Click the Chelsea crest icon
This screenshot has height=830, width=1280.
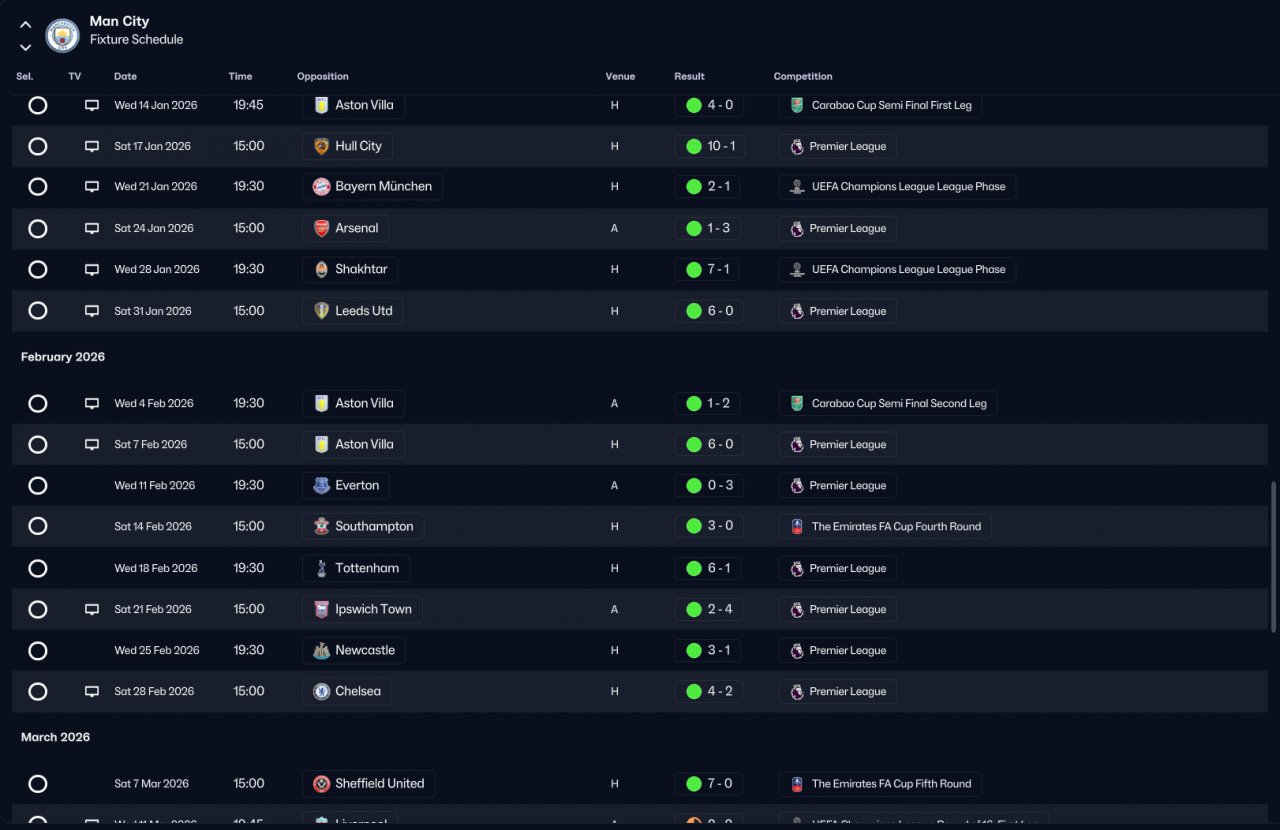[321, 691]
